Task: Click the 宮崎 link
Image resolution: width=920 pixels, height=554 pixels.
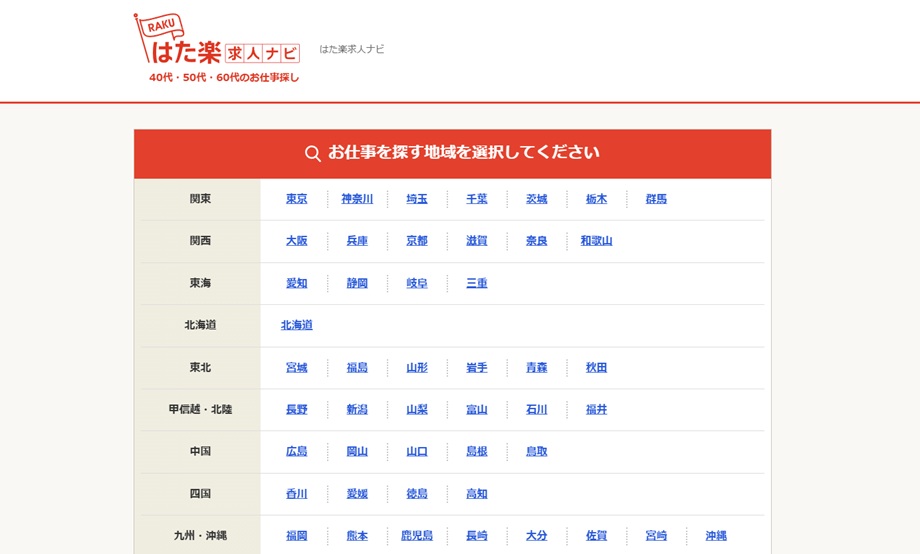Action: [657, 536]
